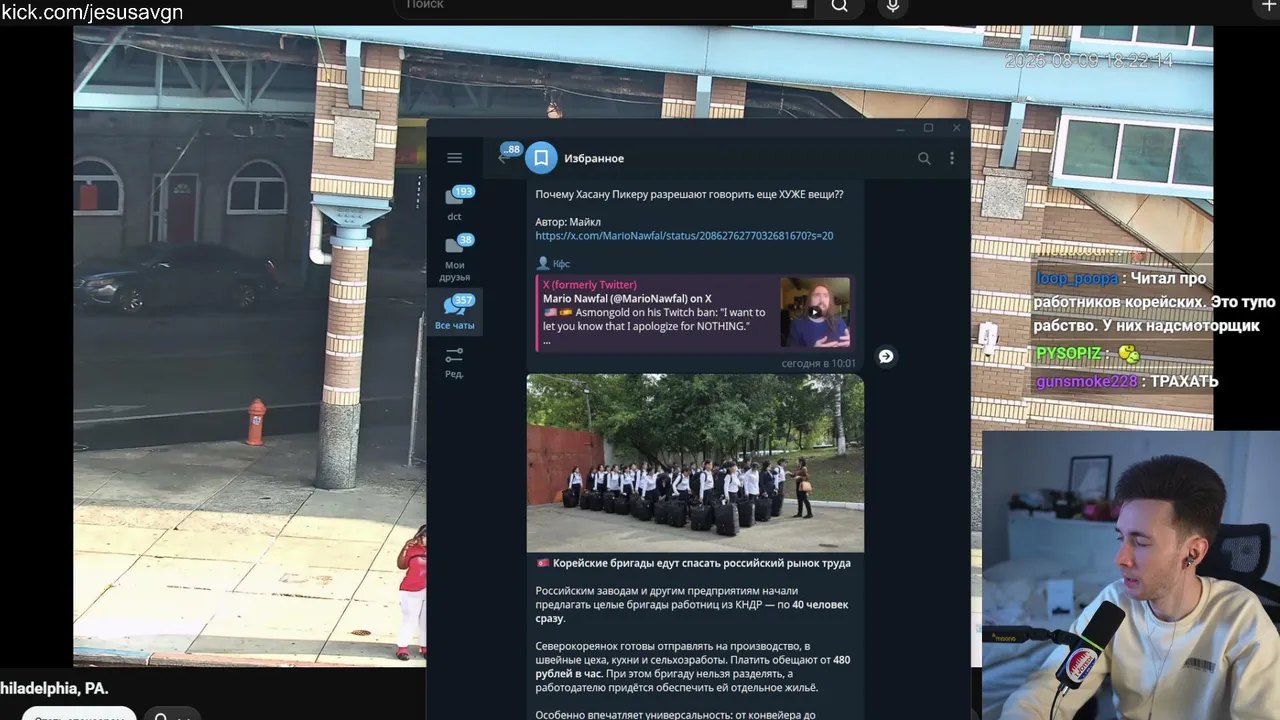Click the loop_poopa username in chat overlay
Screen dimensions: 1280x720
point(1076,279)
